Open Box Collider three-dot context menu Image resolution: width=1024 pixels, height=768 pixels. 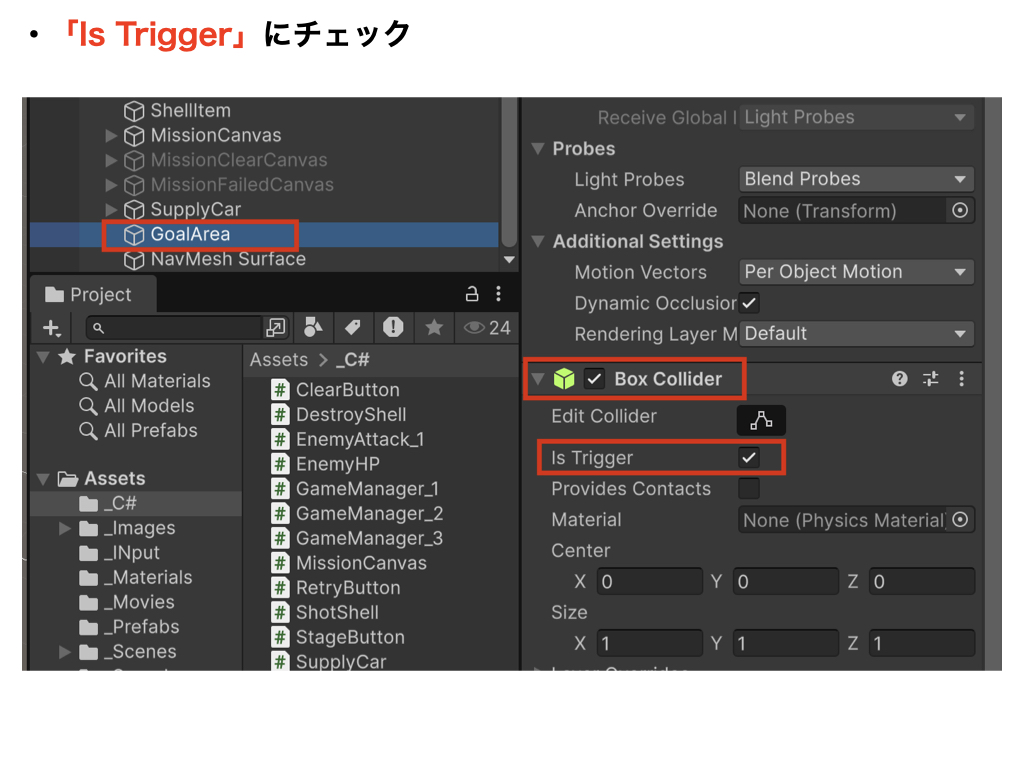click(962, 379)
